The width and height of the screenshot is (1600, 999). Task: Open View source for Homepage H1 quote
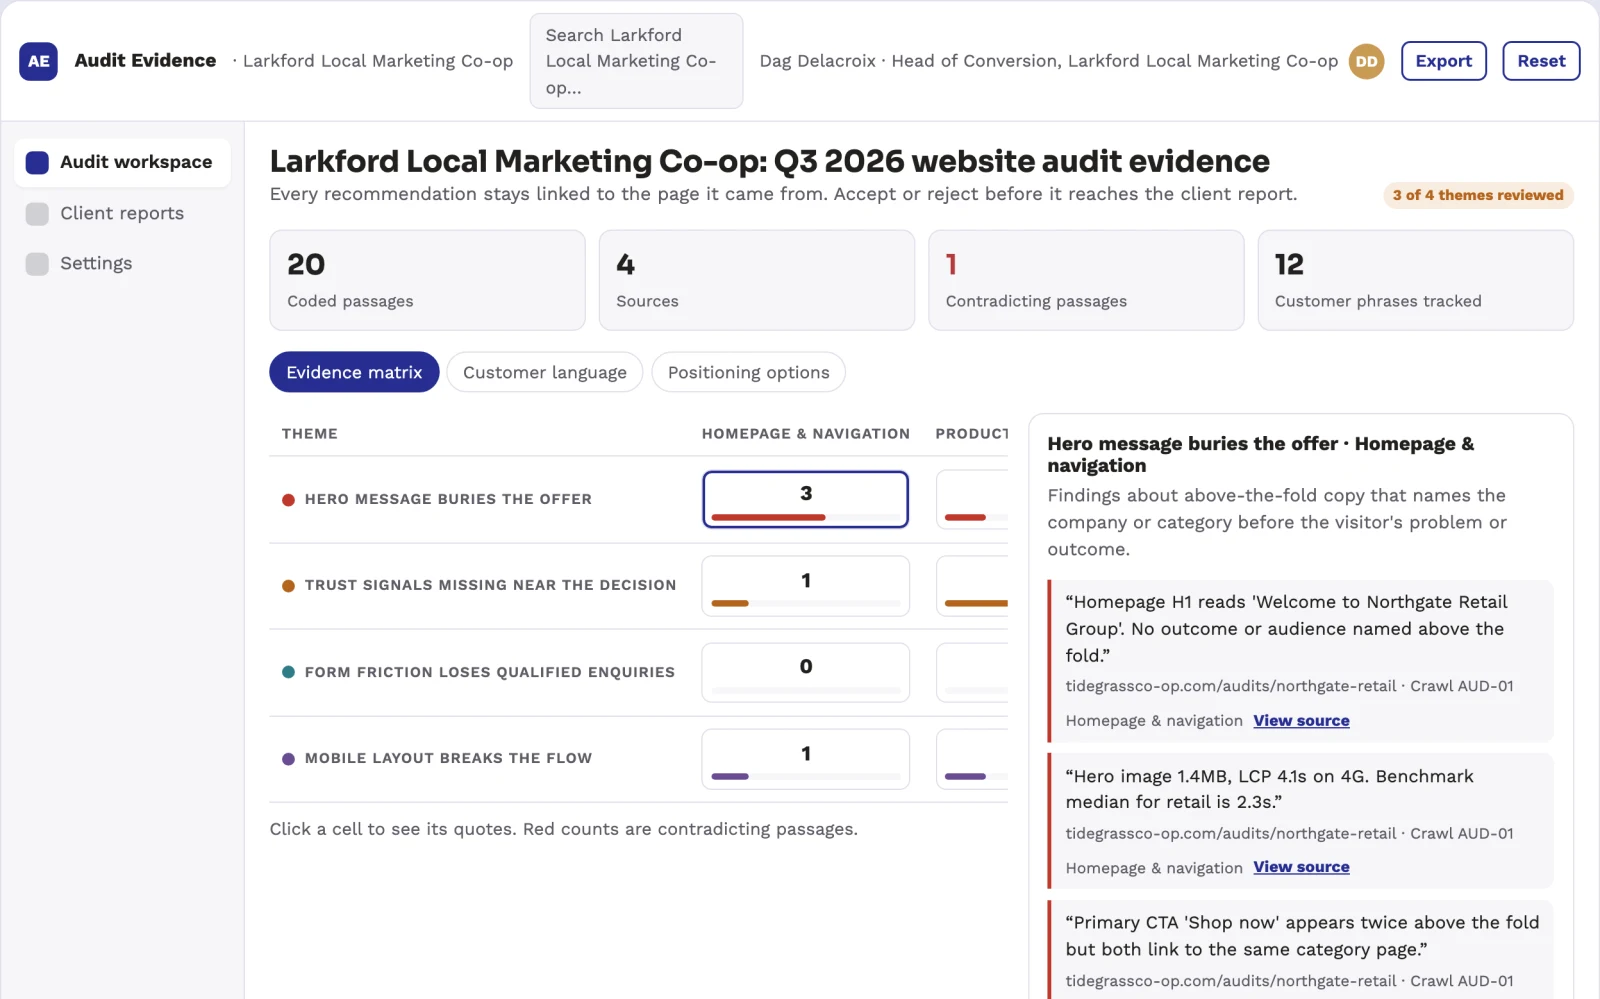point(1301,720)
